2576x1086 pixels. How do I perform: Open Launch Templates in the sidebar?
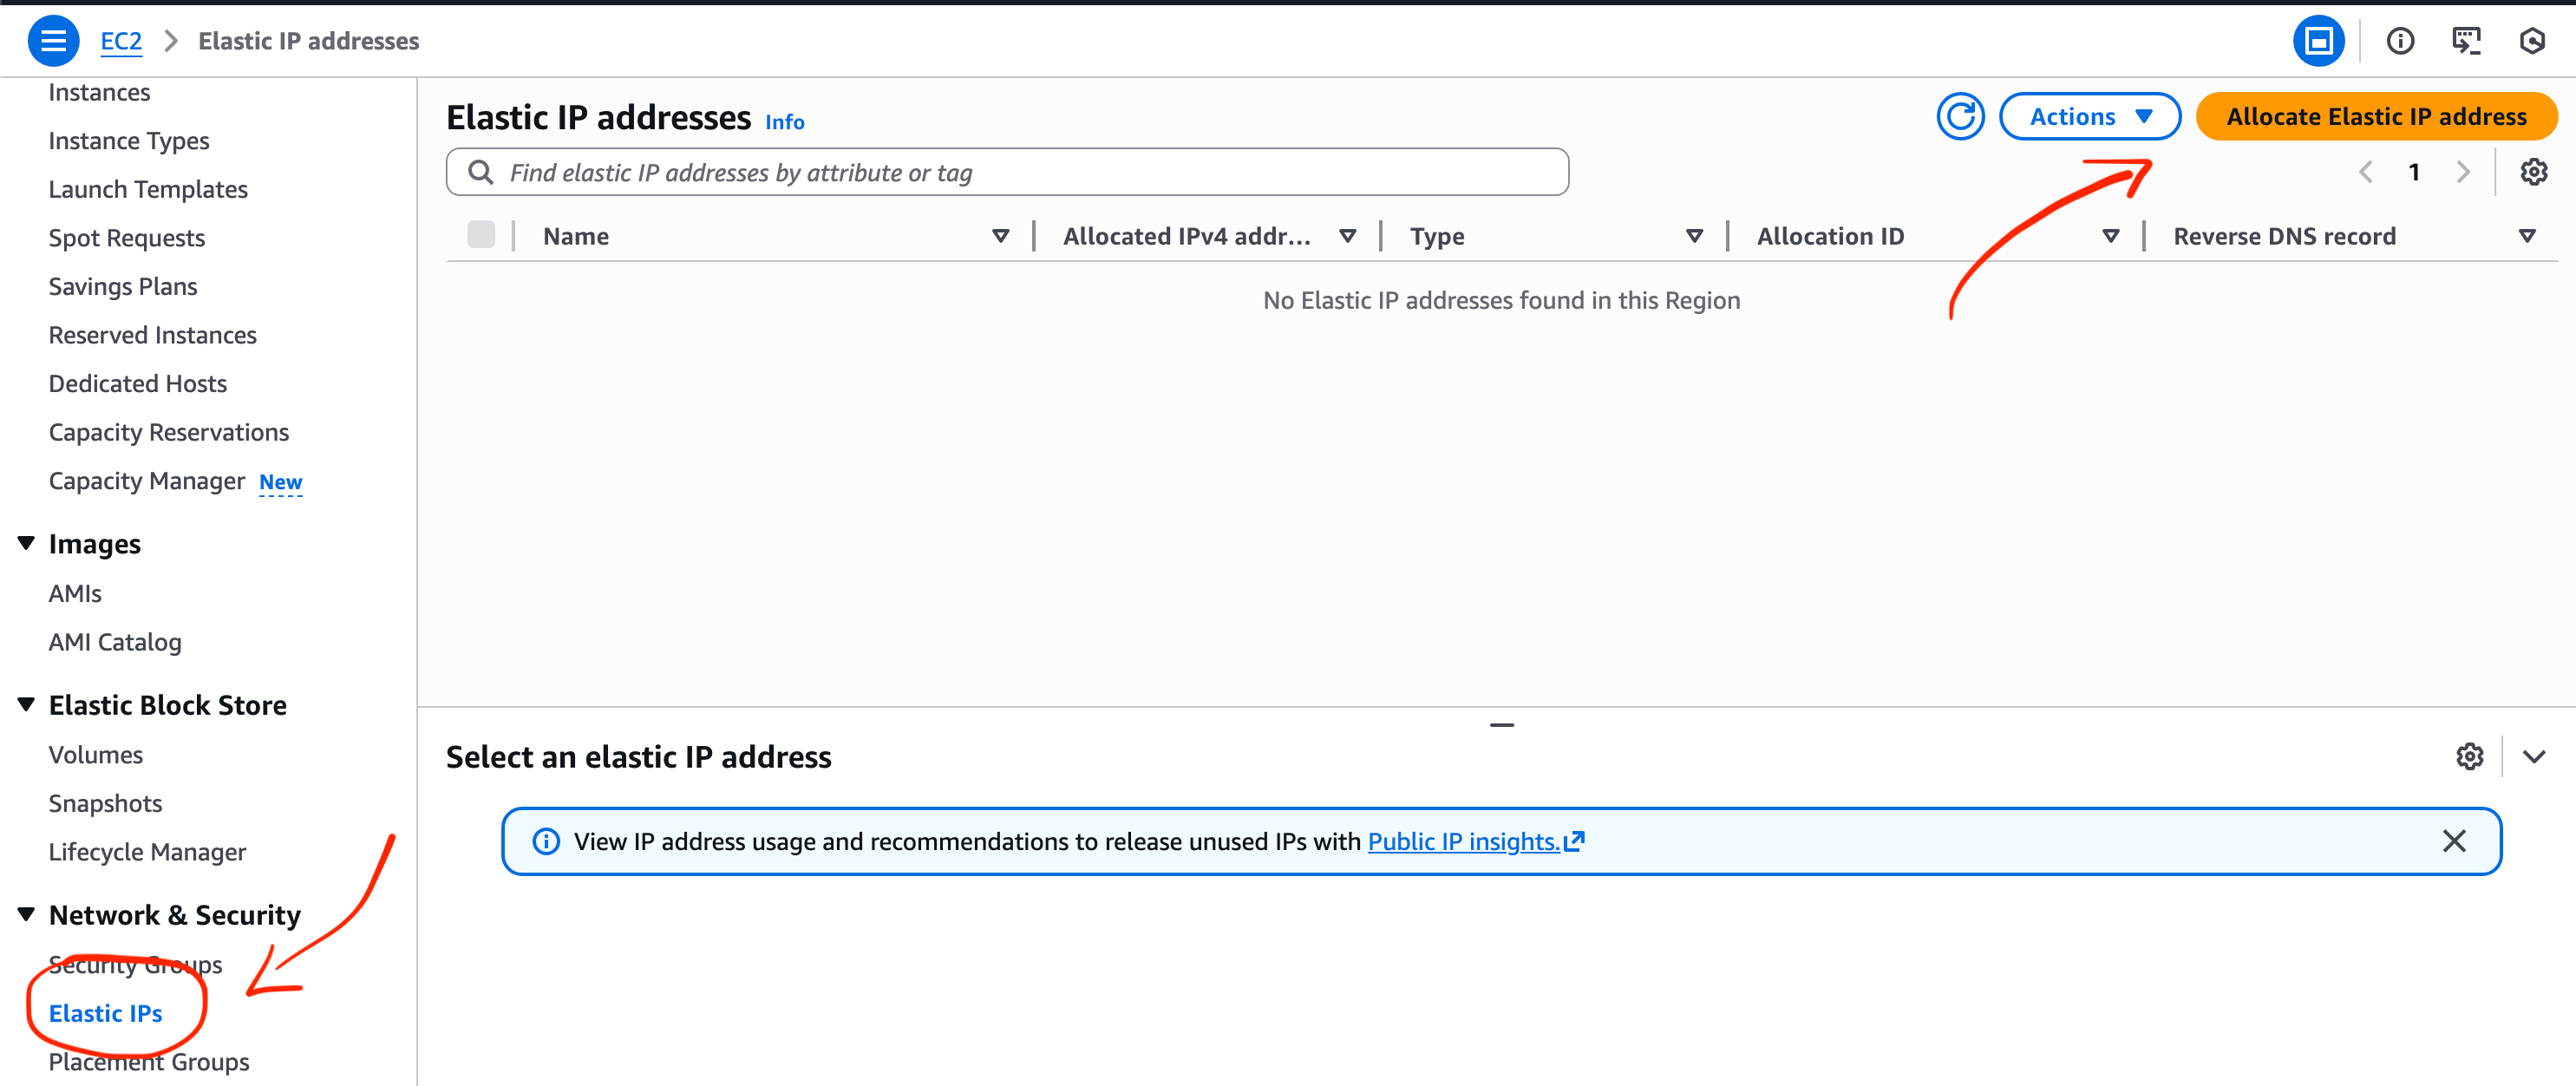pyautogui.click(x=148, y=189)
